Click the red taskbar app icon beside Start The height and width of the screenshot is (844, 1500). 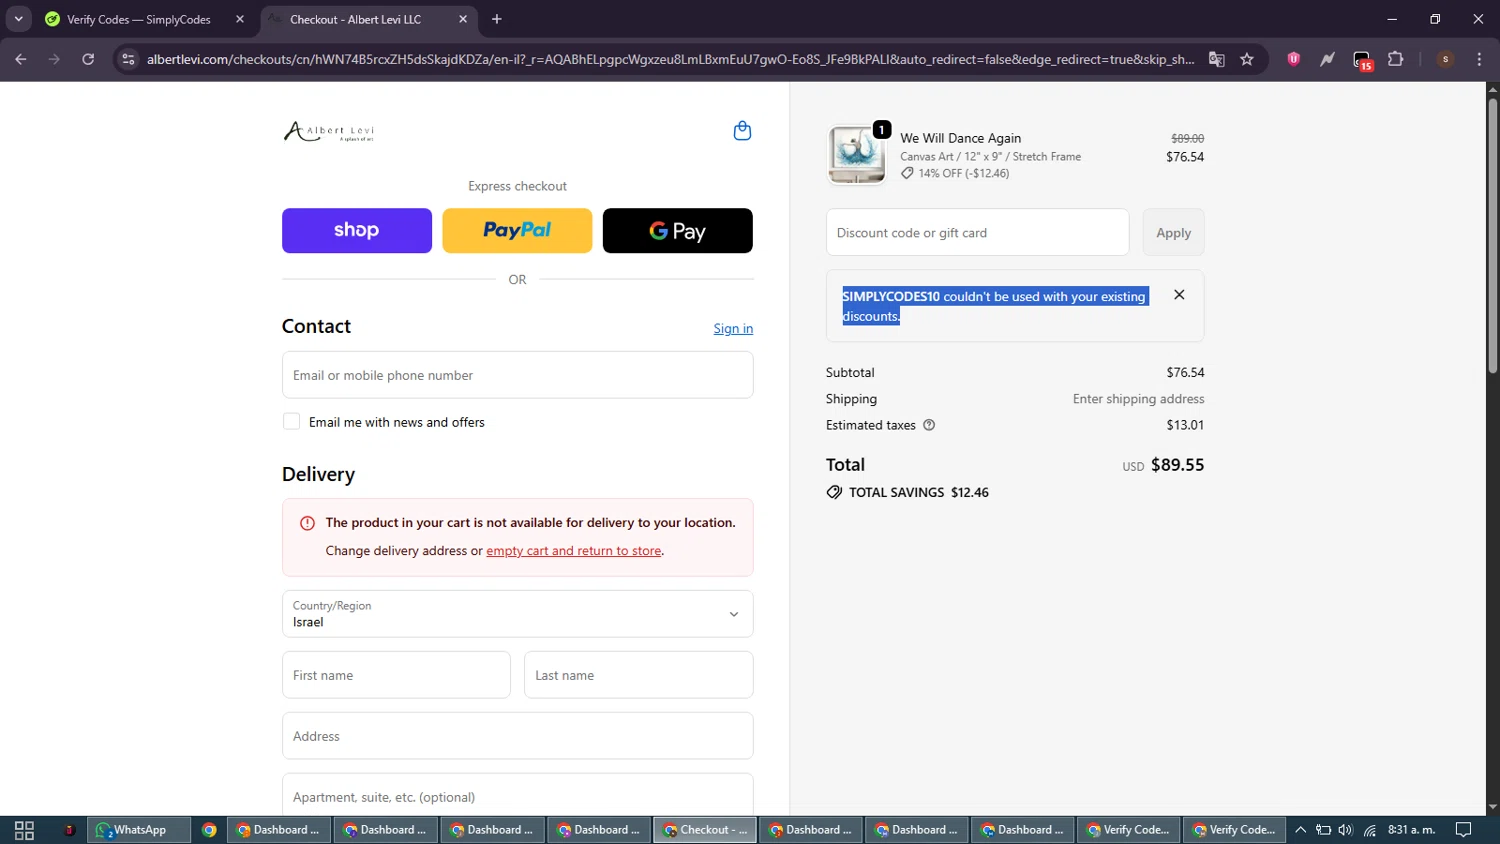click(x=69, y=830)
